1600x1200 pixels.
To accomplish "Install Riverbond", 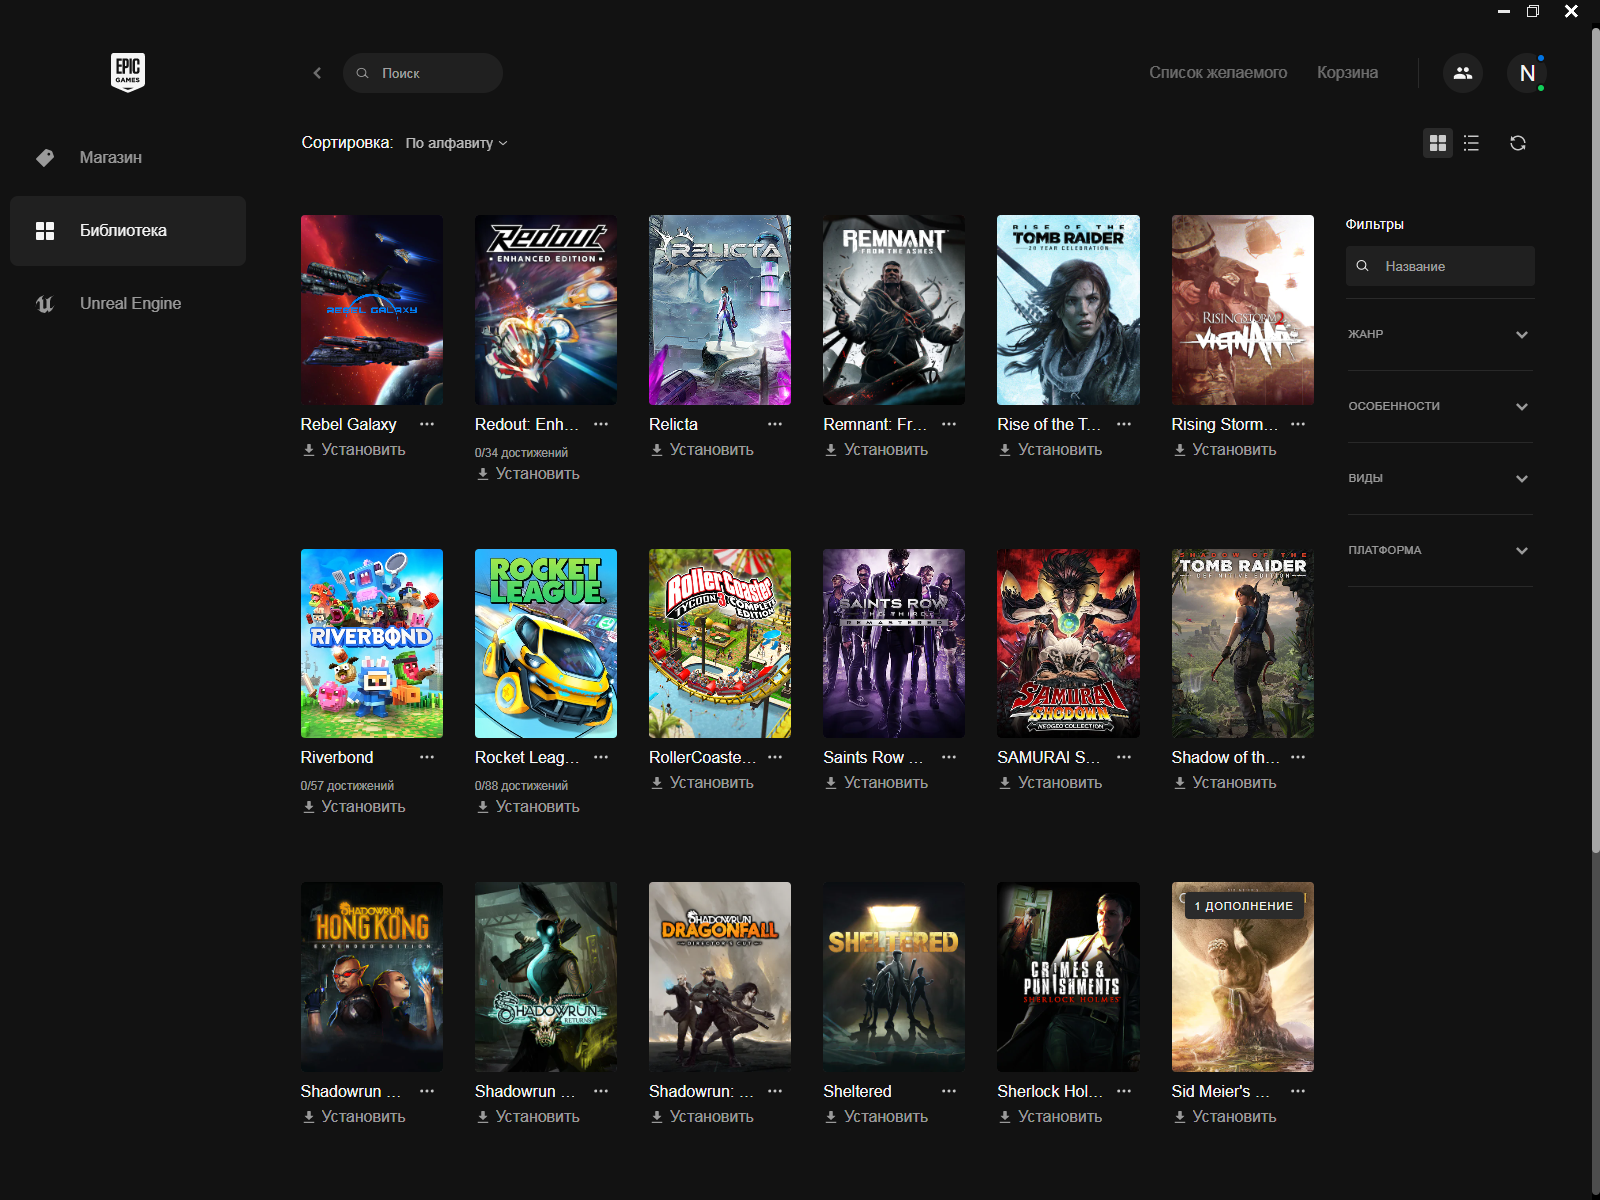I will click(x=354, y=807).
